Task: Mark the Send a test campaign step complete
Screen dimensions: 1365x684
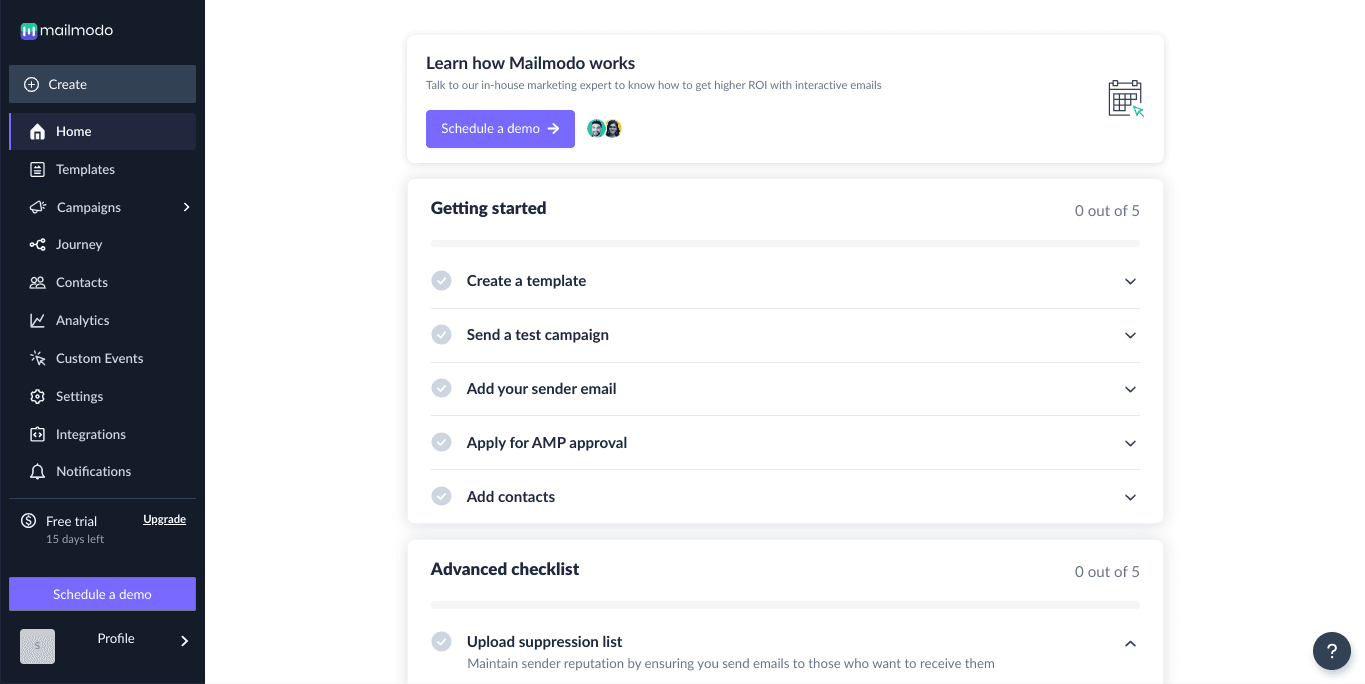Action: (441, 334)
